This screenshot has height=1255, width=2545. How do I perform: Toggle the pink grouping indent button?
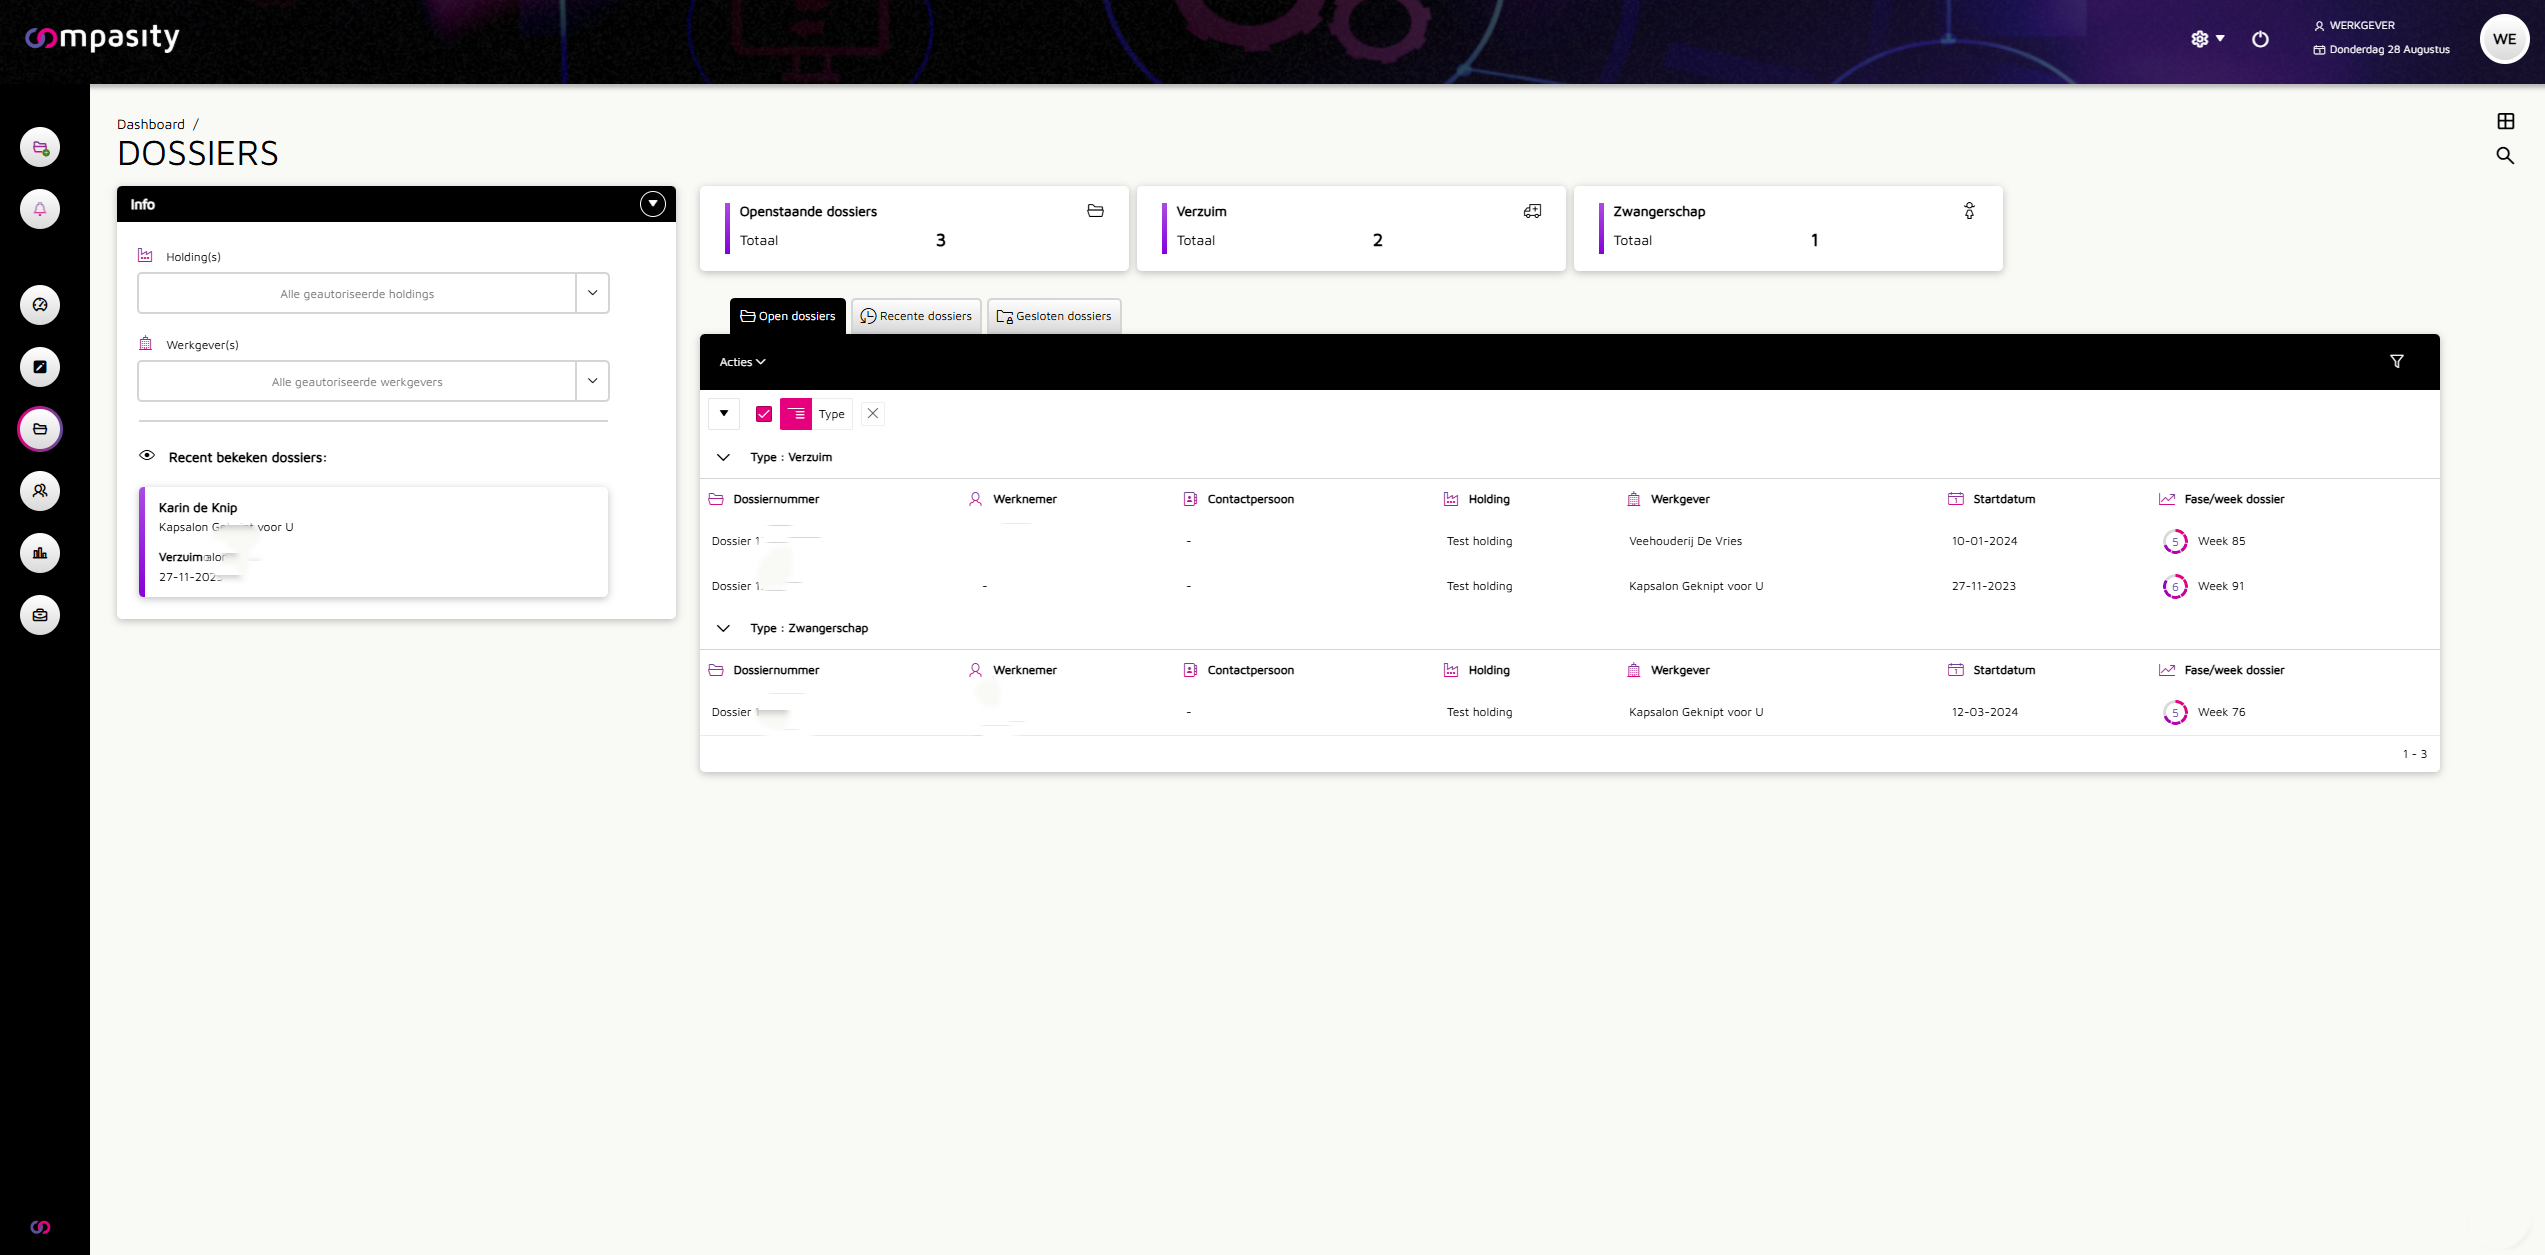[x=796, y=414]
